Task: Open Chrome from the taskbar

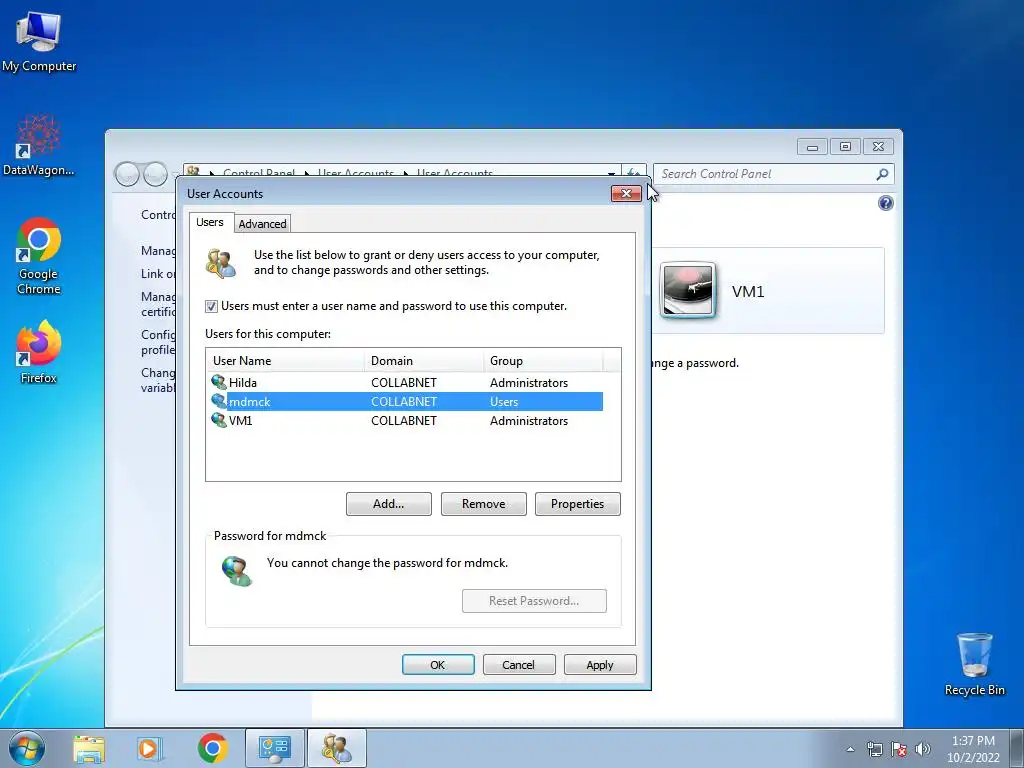Action: click(213, 748)
